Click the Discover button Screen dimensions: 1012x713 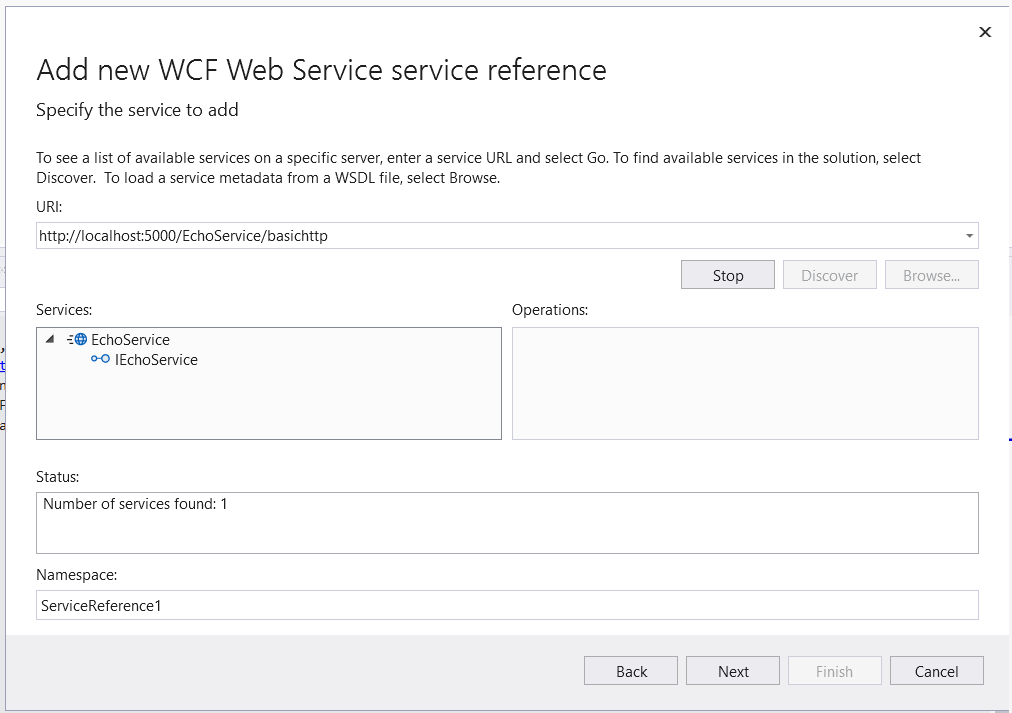pos(829,275)
